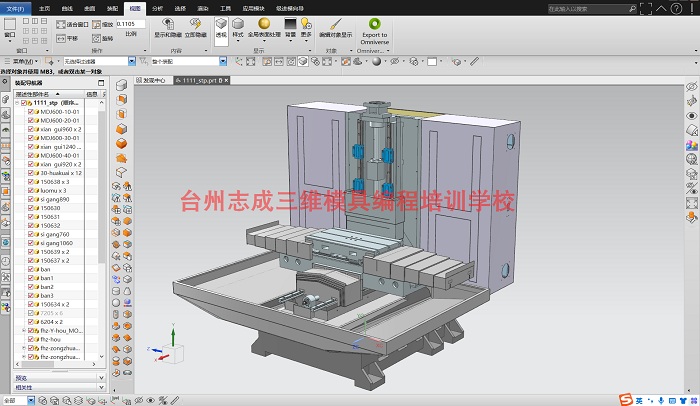Close the 1111_stp.prt document tab
Viewport: 700px width, 406px height.
point(226,80)
